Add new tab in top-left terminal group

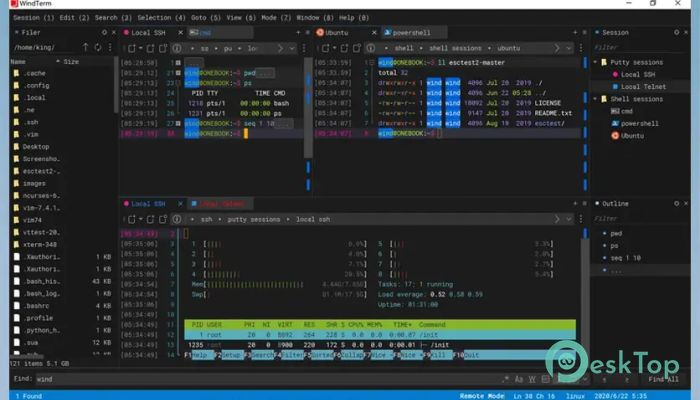tap(298, 33)
